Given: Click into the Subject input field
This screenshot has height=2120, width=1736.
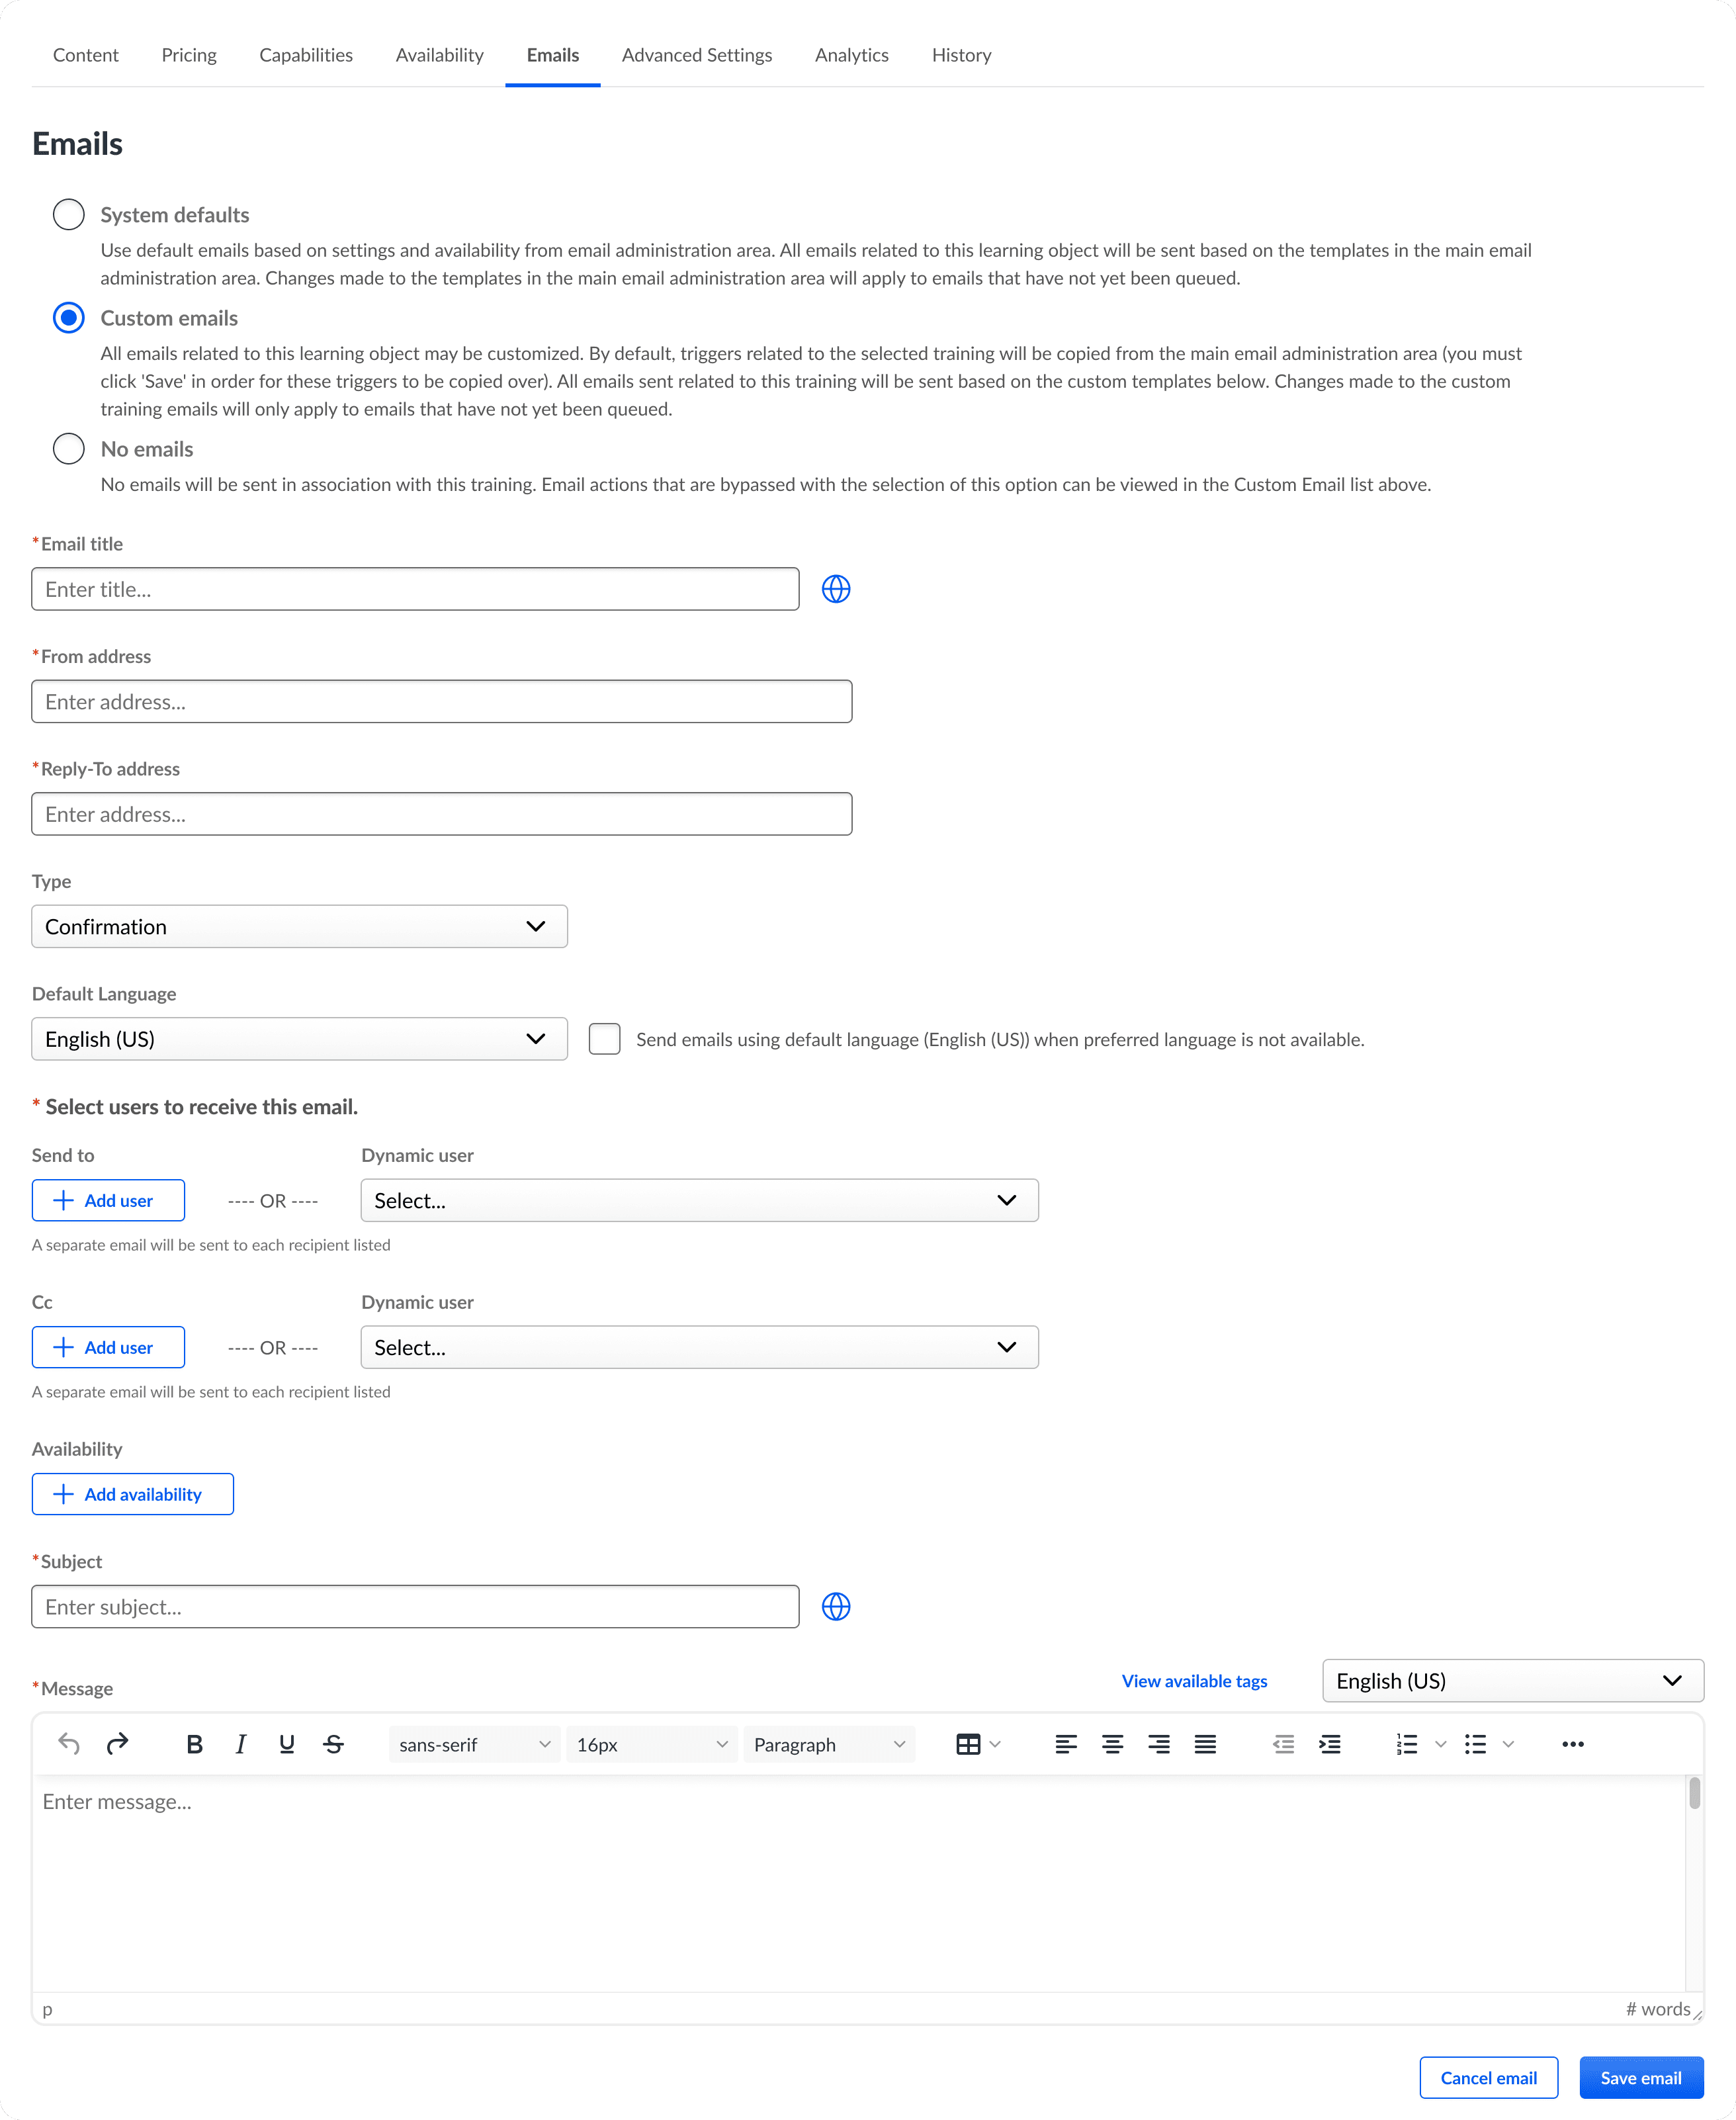Looking at the screenshot, I should [x=415, y=1606].
